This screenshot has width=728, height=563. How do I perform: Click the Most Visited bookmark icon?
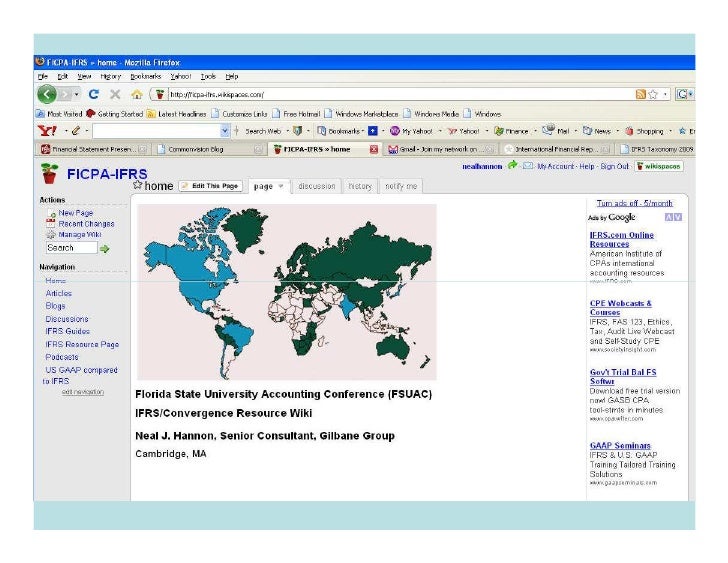coord(40,114)
